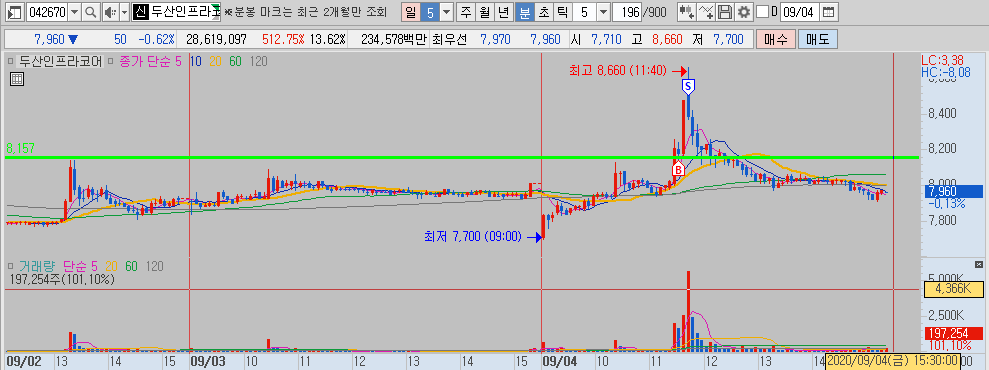
Task: Select the 틱 (tick) chart period
Action: click(562, 11)
